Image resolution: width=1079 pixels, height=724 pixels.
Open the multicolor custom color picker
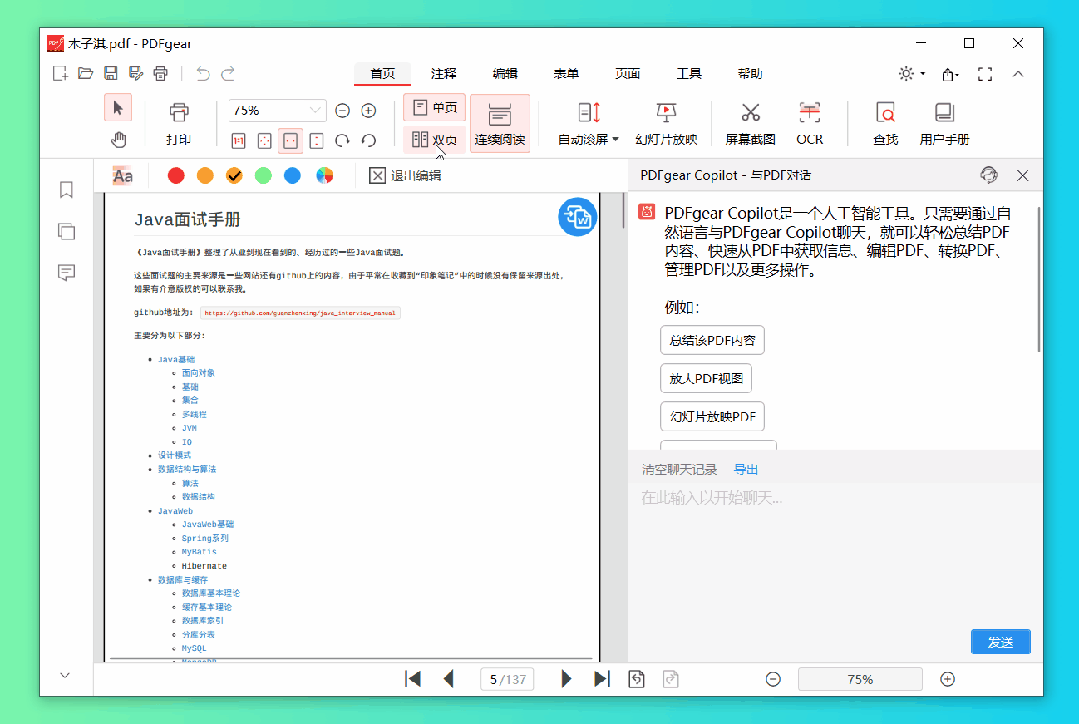[x=325, y=176]
